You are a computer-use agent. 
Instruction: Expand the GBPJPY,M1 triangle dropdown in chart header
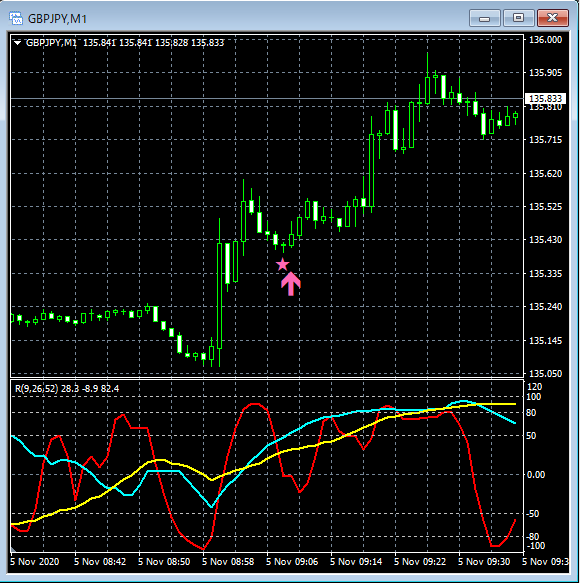[17, 43]
